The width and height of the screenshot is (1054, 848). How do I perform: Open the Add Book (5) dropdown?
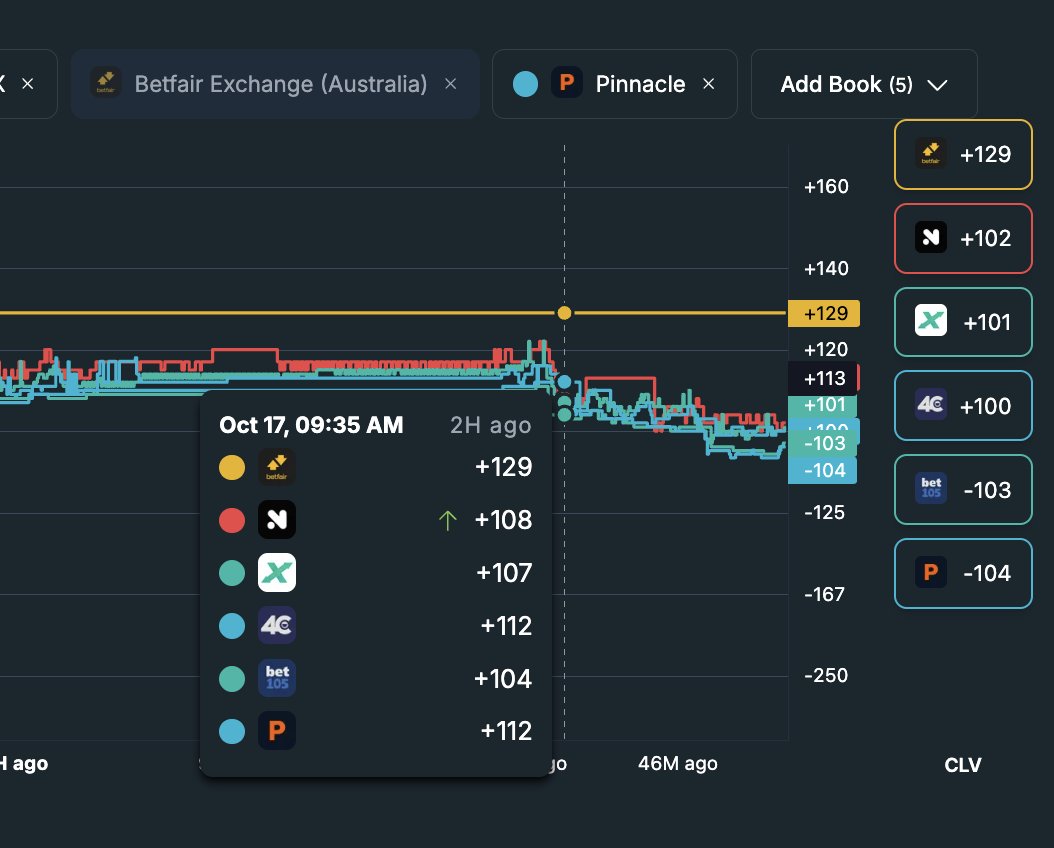864,84
